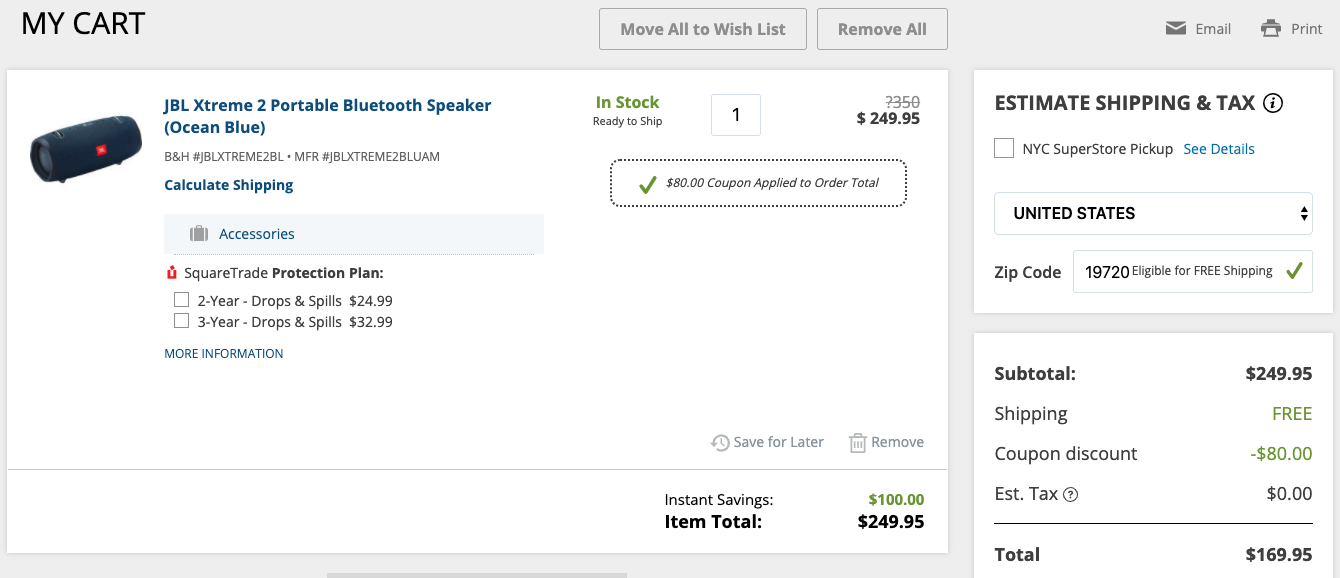Click the shipping estimate info icon

[1273, 103]
